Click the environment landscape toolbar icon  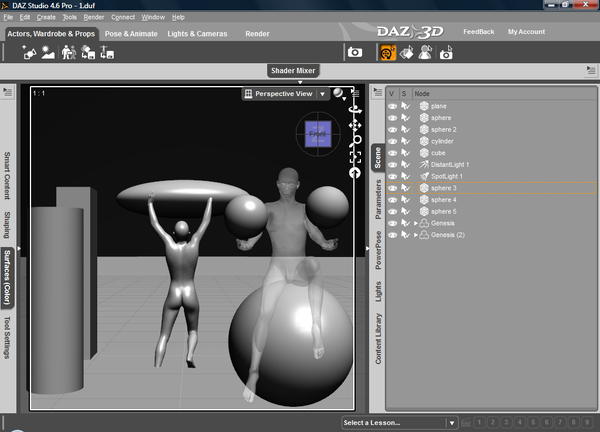[48, 53]
